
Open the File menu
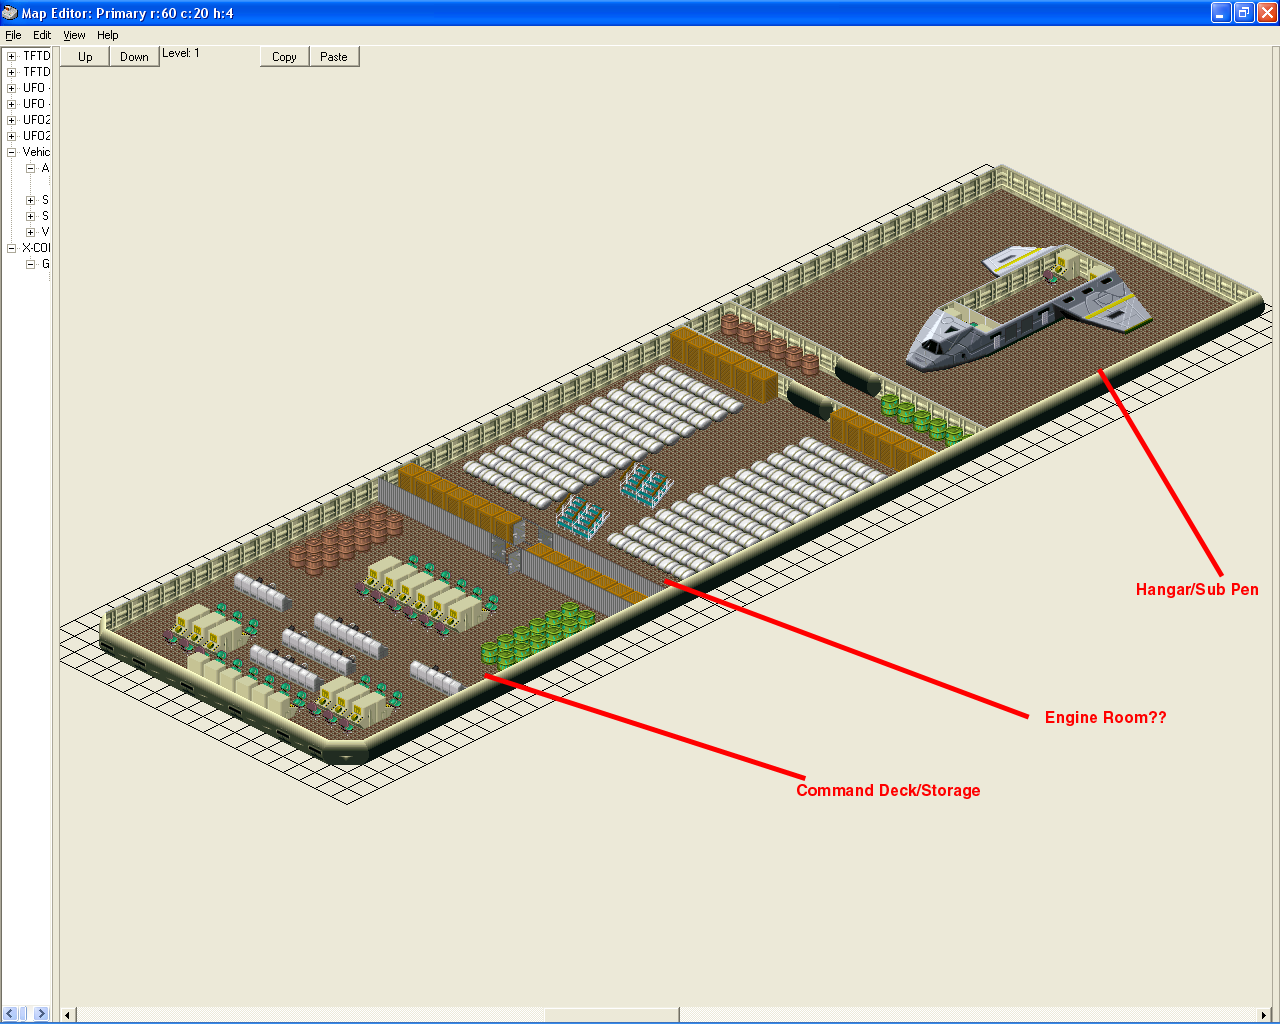click(13, 35)
